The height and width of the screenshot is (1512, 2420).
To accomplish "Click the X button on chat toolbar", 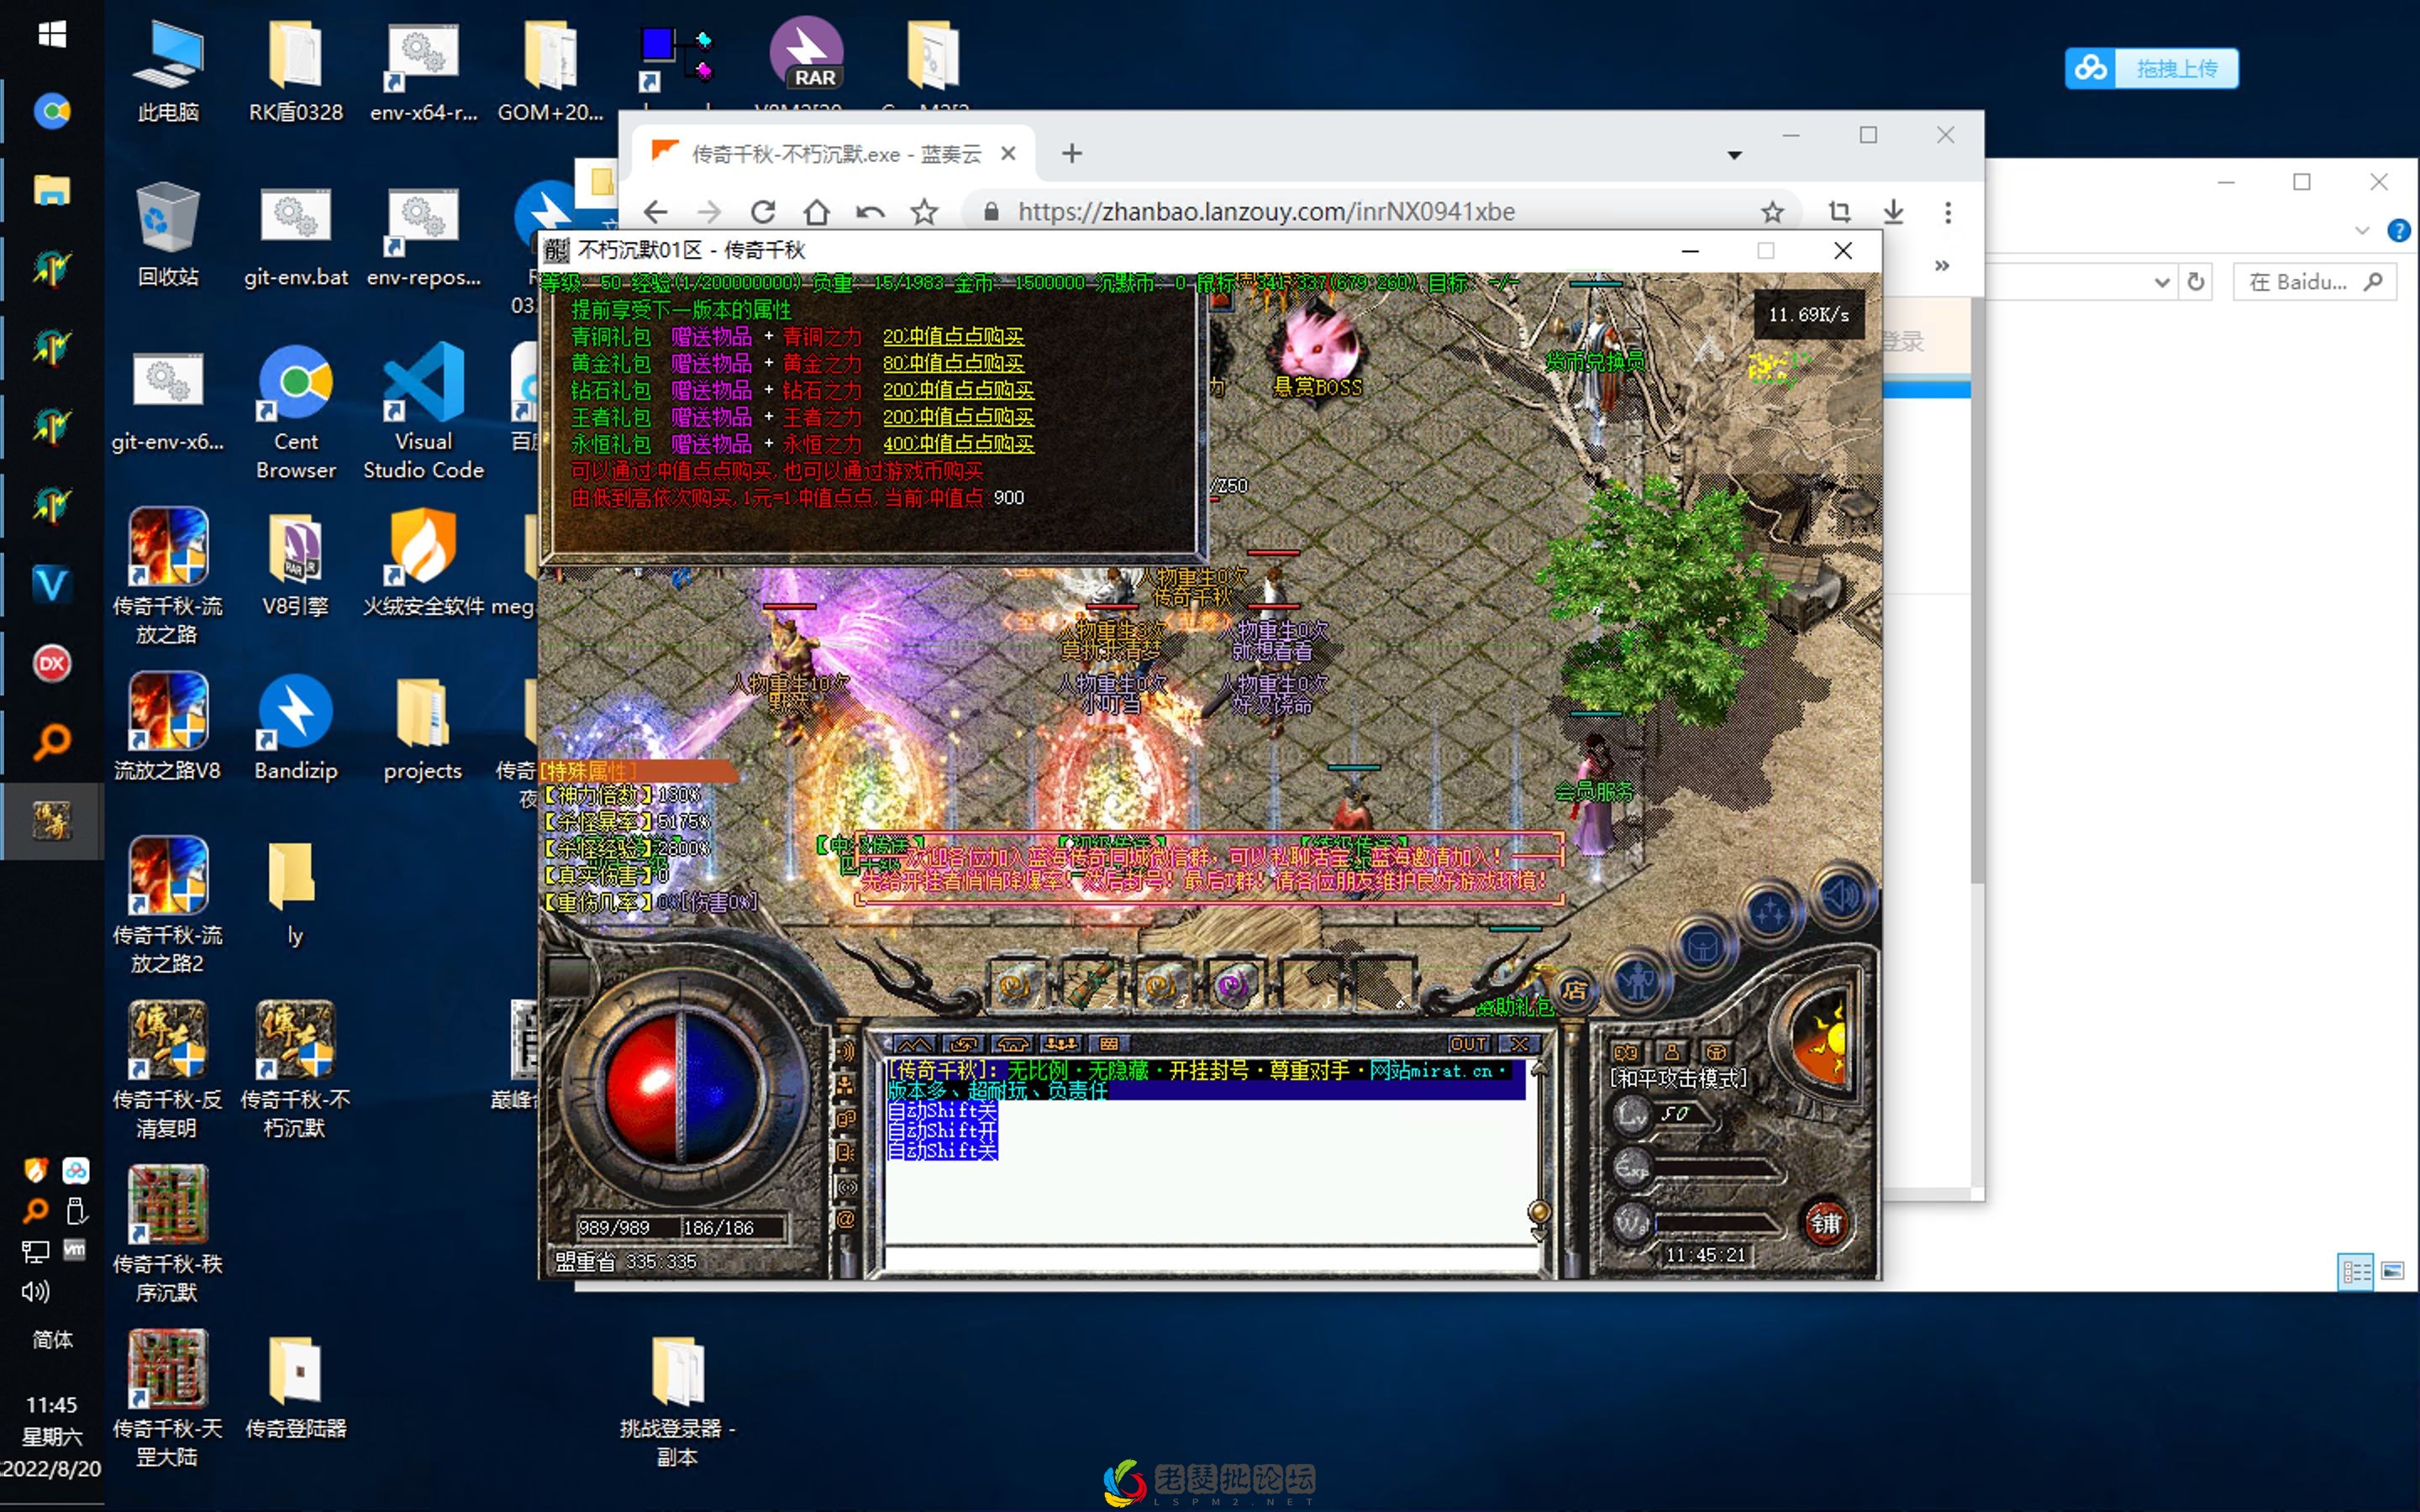I will 1520,1044.
